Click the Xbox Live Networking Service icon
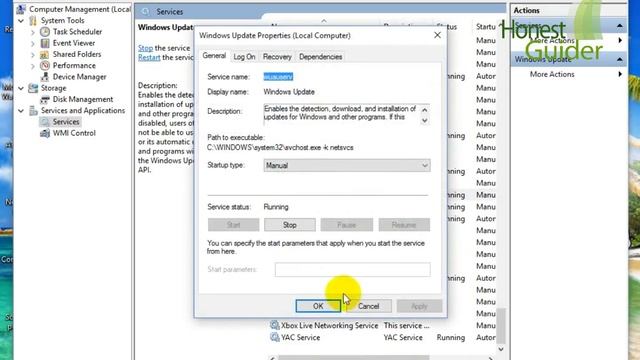The image size is (640, 360). [275, 325]
